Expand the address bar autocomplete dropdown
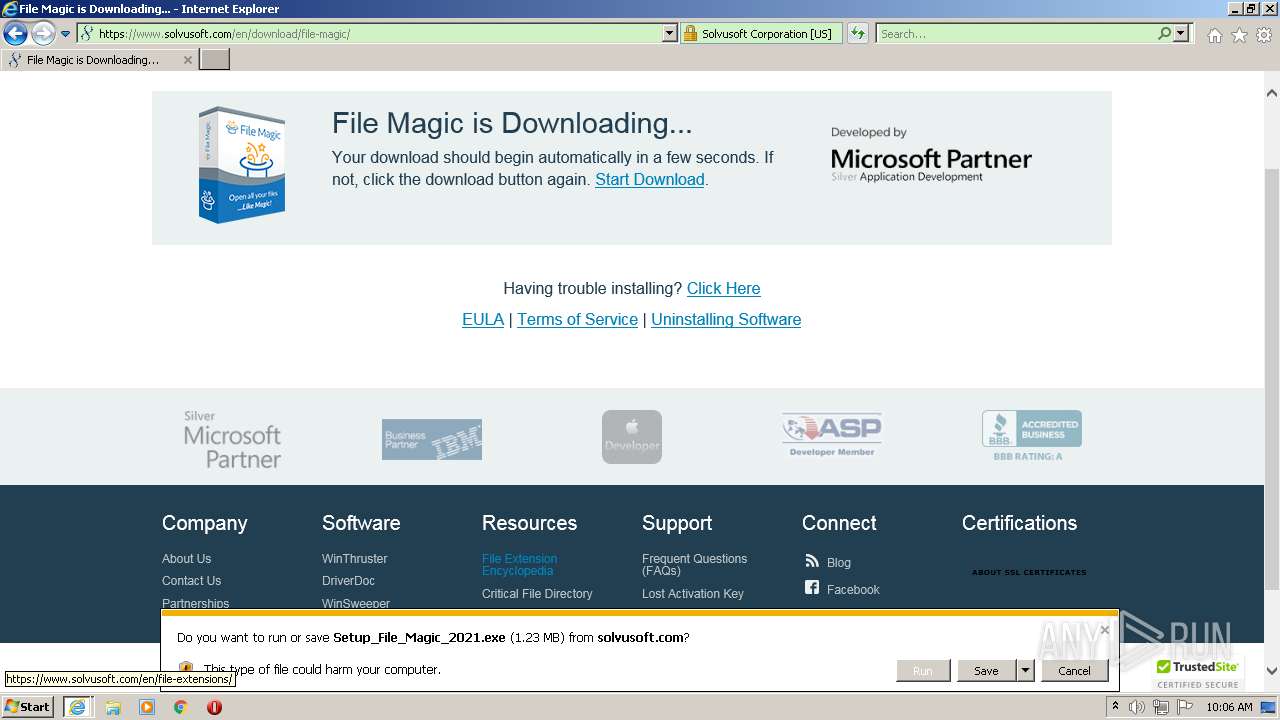This screenshot has width=1280, height=720. pos(670,33)
